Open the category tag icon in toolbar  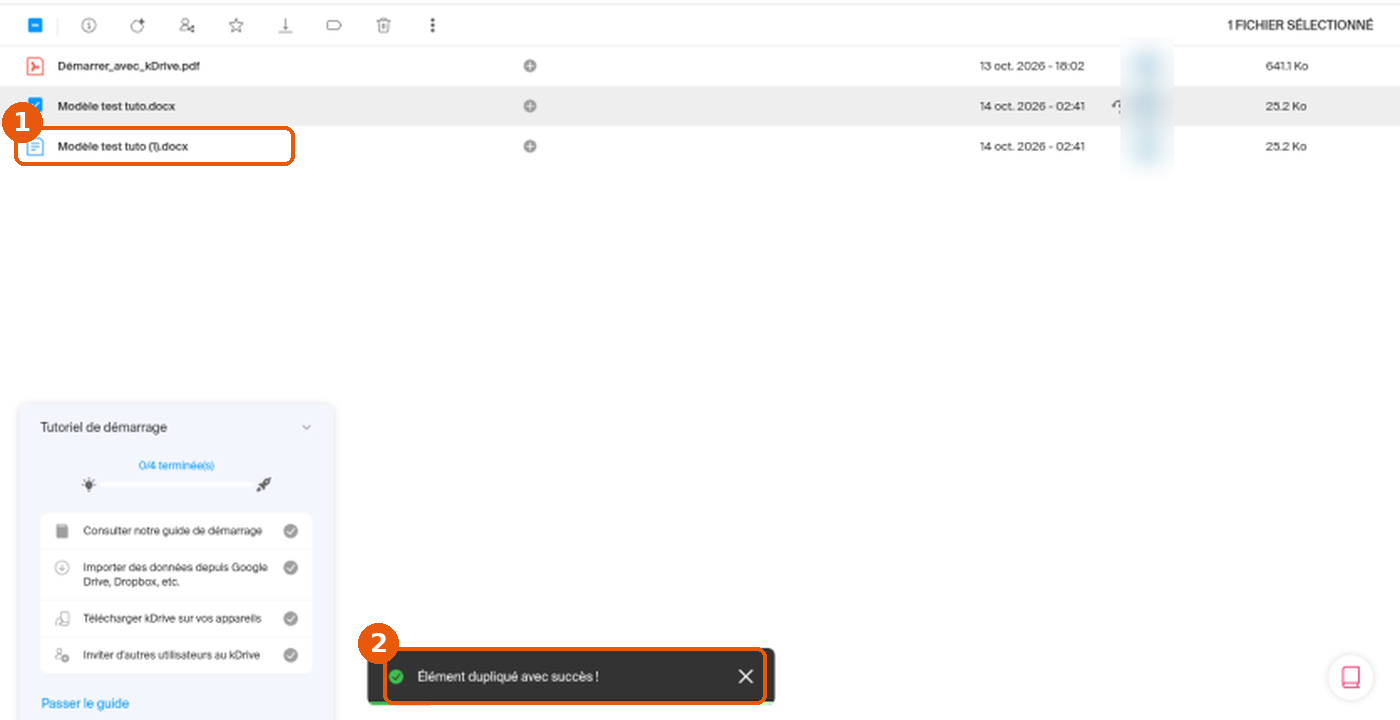(334, 25)
